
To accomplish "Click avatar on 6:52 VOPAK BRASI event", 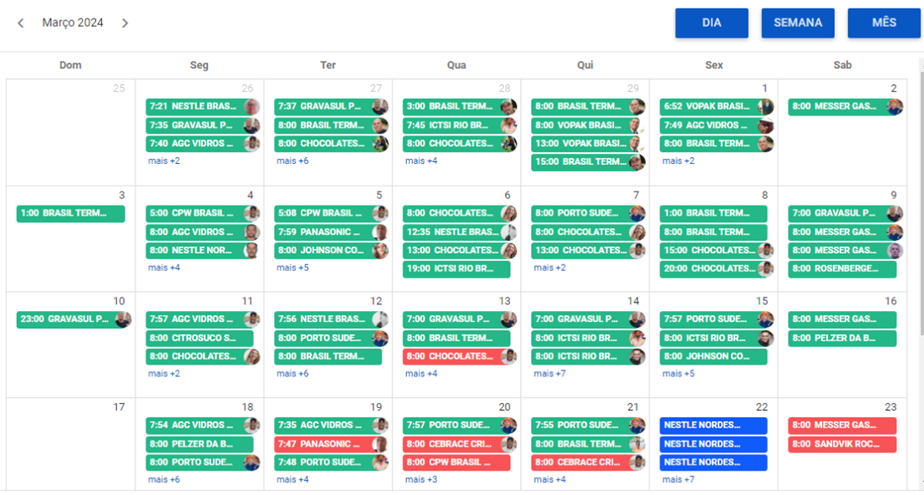I will [x=765, y=107].
